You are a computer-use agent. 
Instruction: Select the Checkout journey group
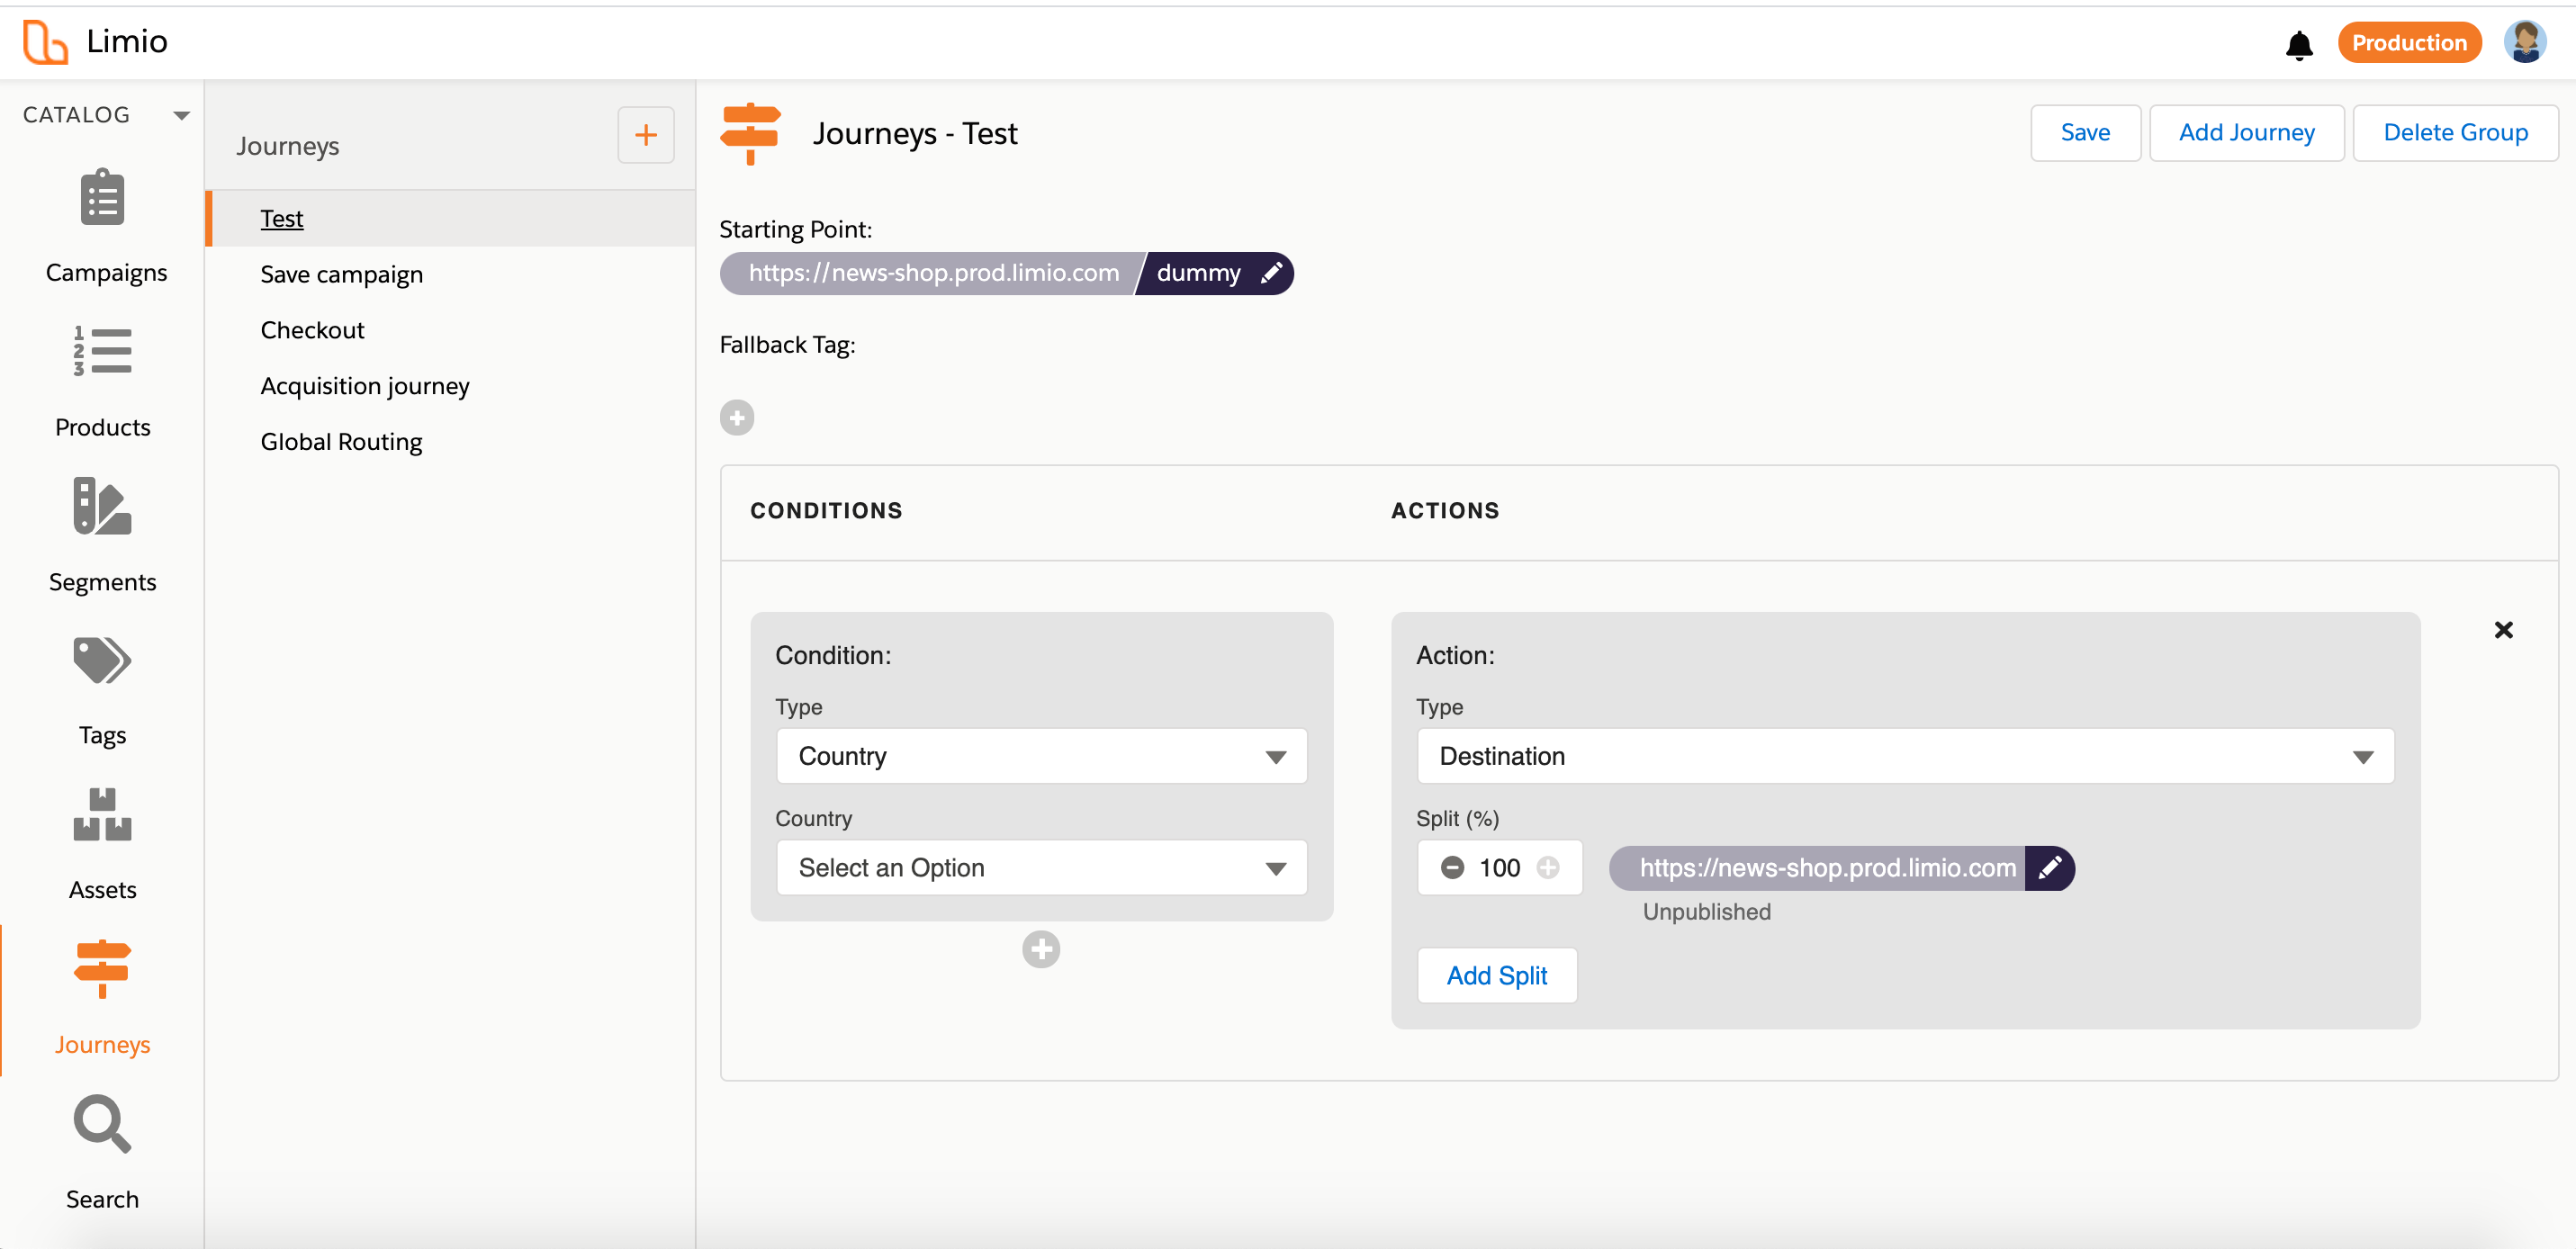click(x=312, y=330)
